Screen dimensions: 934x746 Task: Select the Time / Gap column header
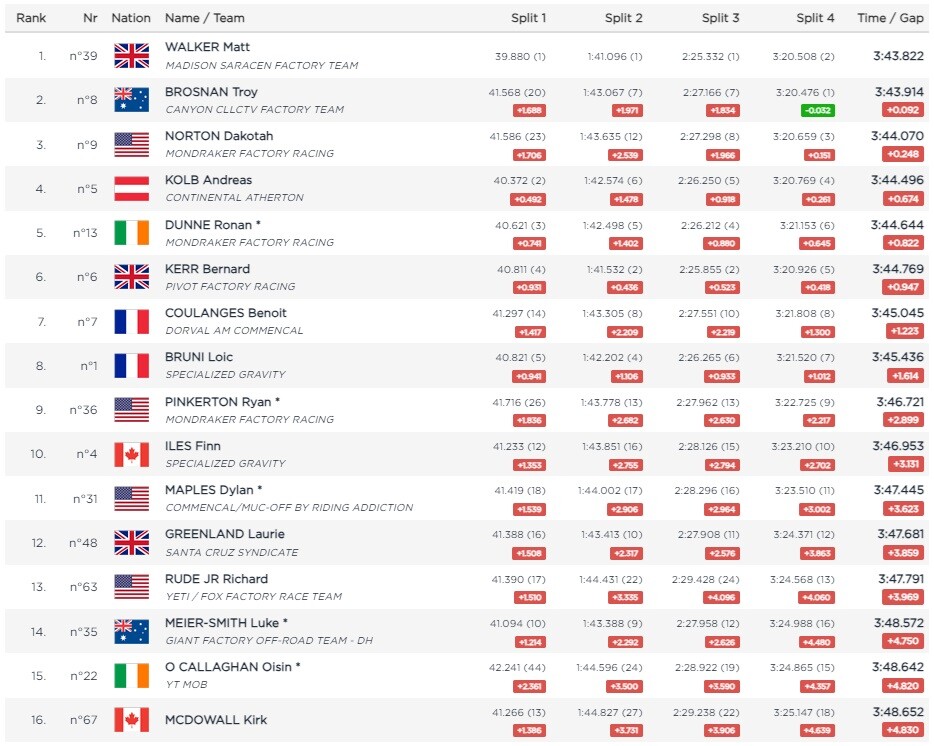891,18
